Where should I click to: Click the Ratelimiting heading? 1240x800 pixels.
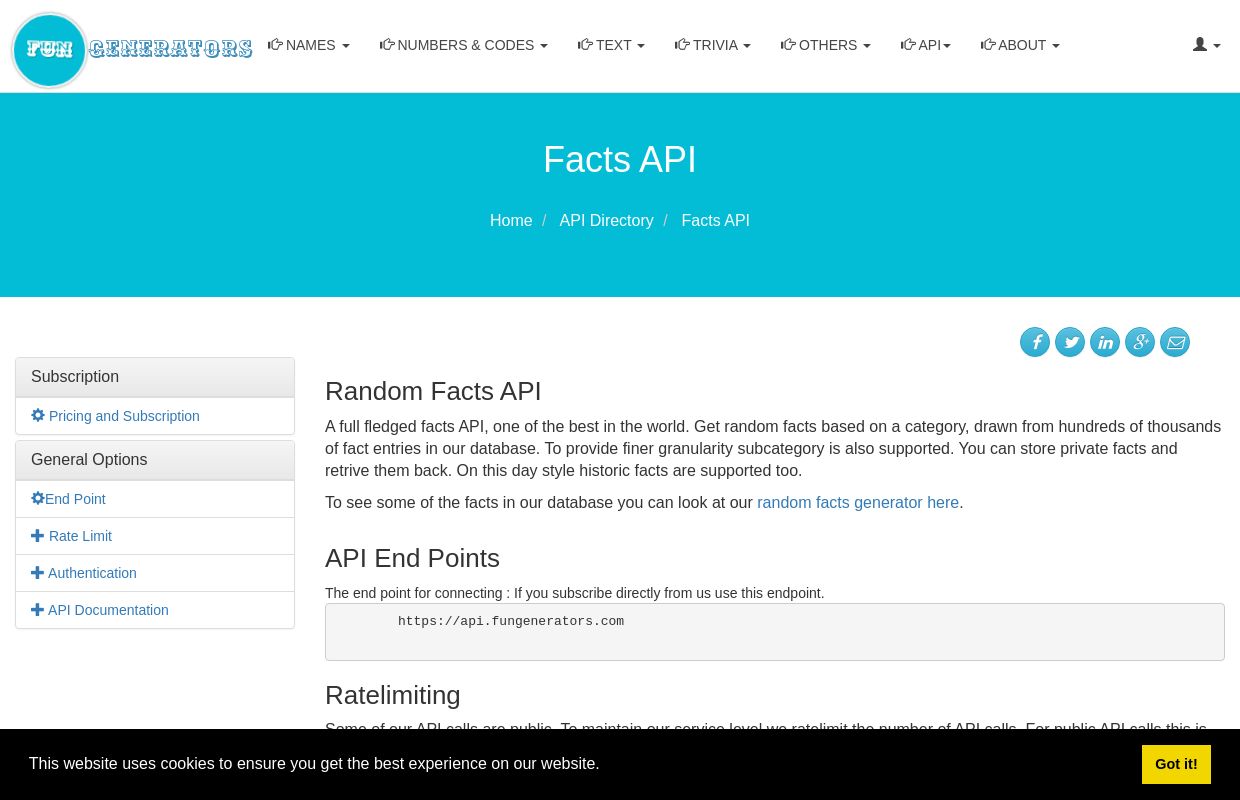click(x=393, y=695)
